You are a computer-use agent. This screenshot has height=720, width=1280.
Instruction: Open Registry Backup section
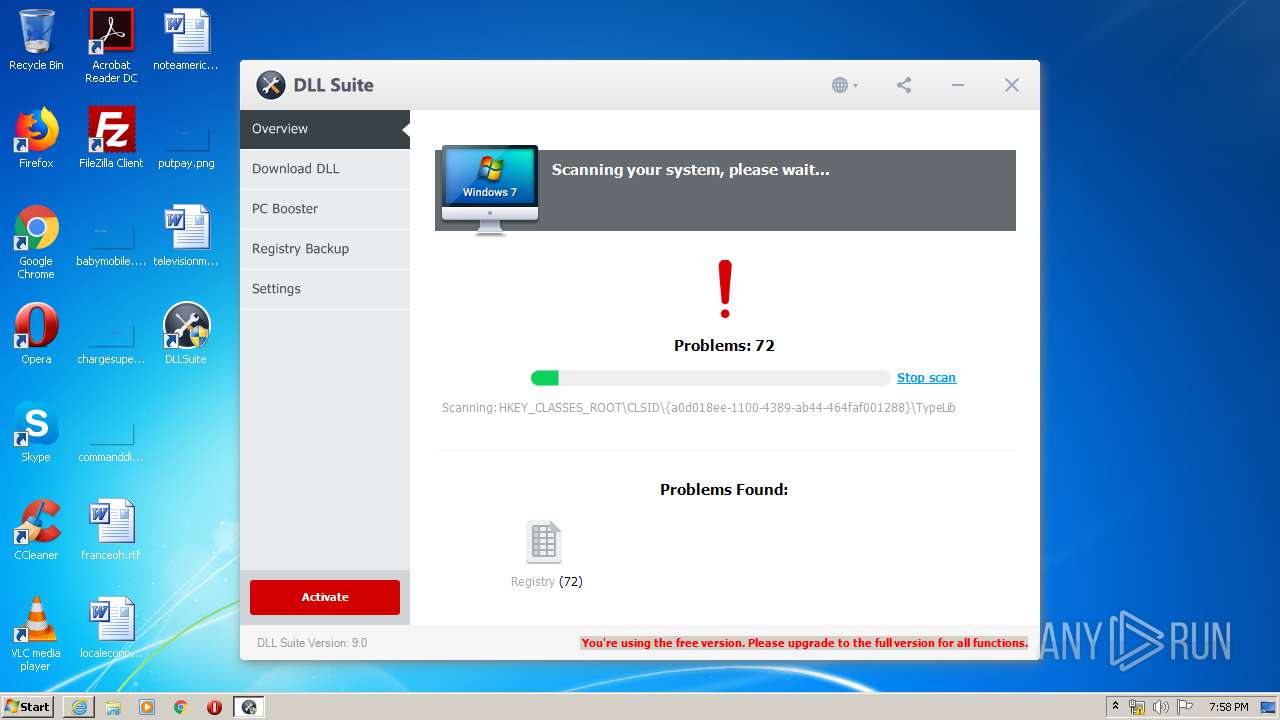[325, 249]
